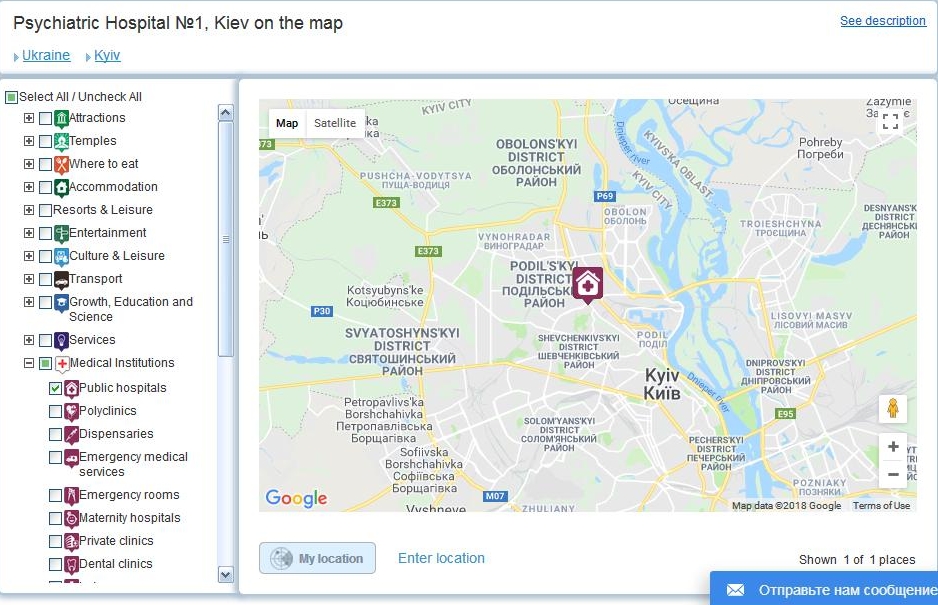This screenshot has width=938, height=605.
Task: Click the hospital marker on the map
Action: (586, 285)
